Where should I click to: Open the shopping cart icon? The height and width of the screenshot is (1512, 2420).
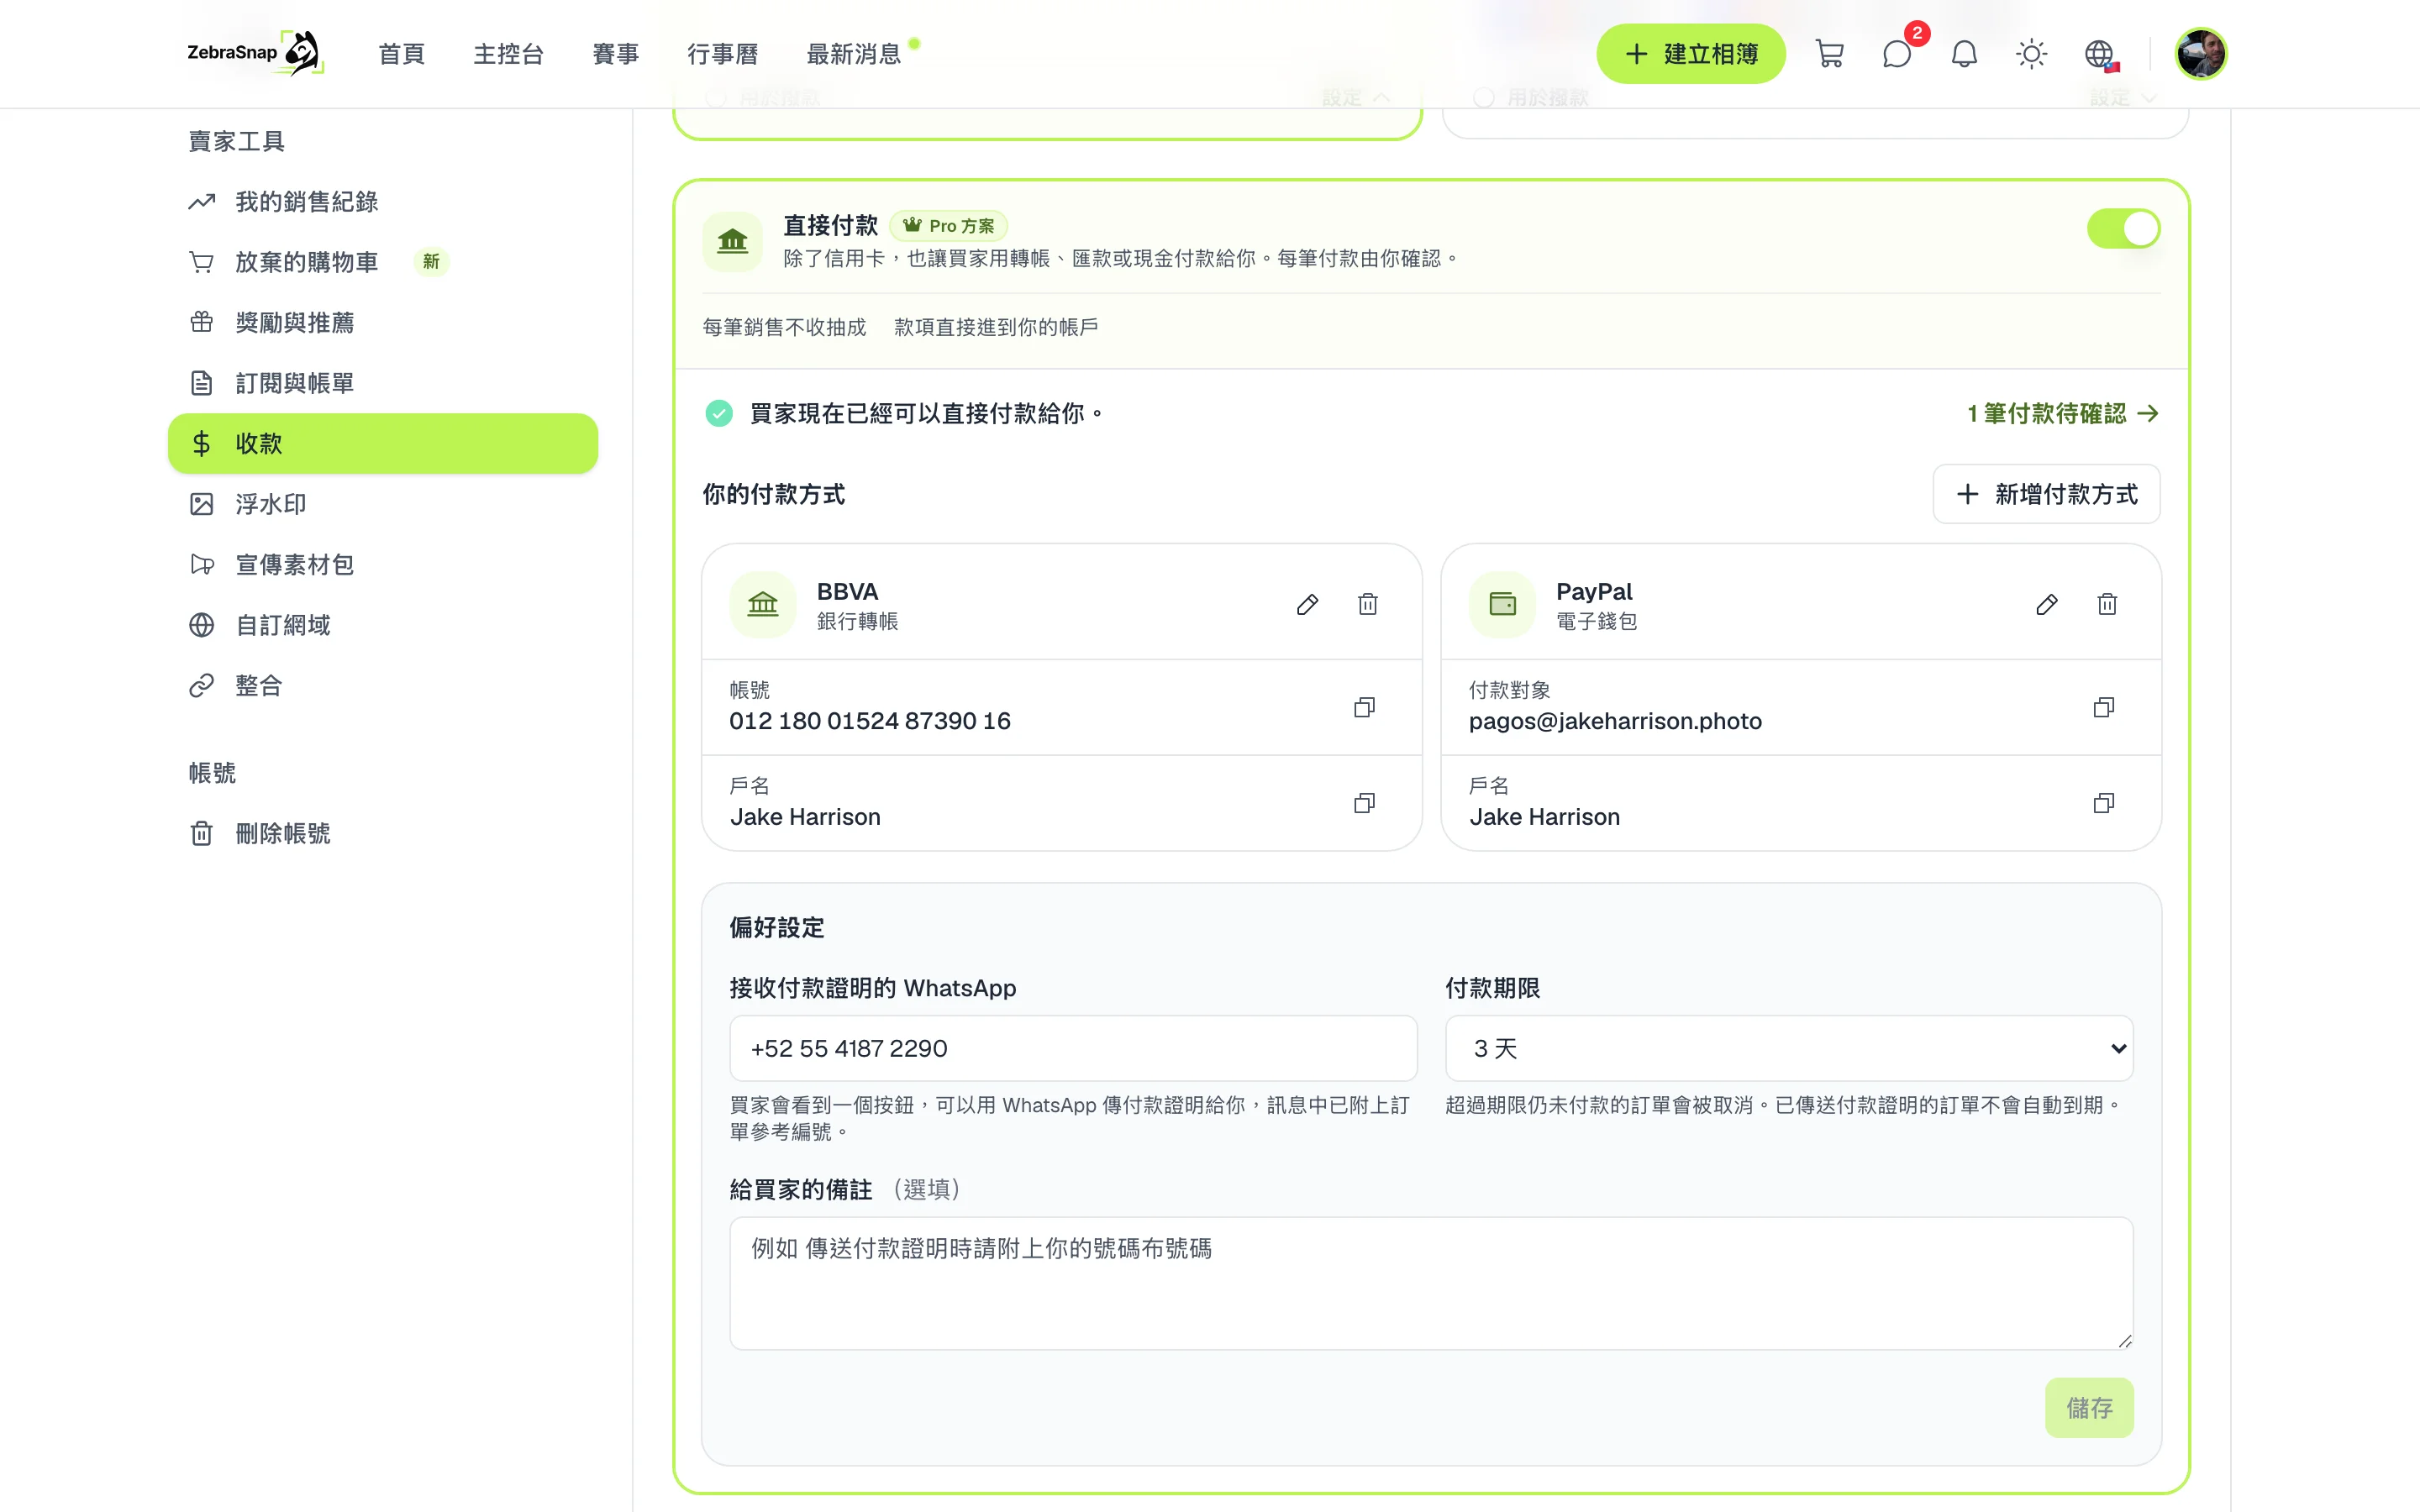tap(1829, 54)
